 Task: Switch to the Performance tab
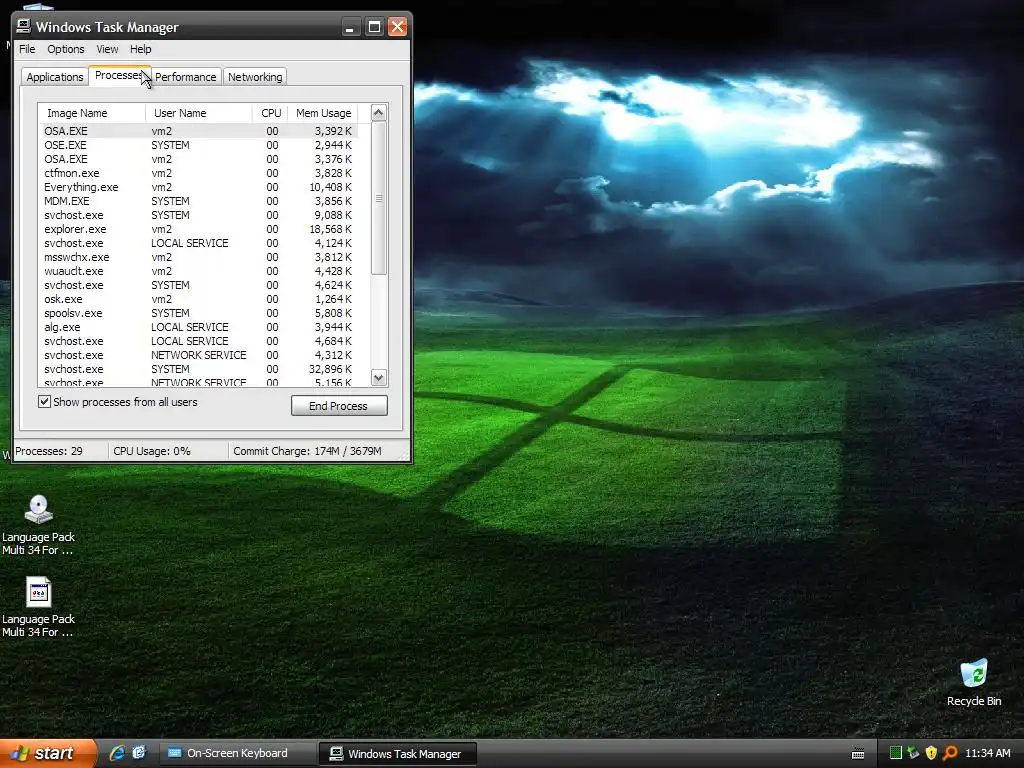coord(185,77)
